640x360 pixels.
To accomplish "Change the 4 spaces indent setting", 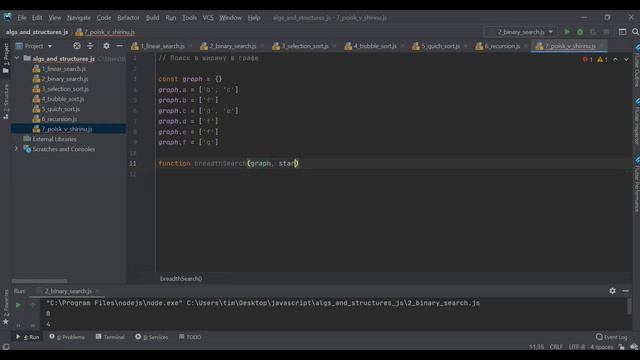I will coord(602,347).
